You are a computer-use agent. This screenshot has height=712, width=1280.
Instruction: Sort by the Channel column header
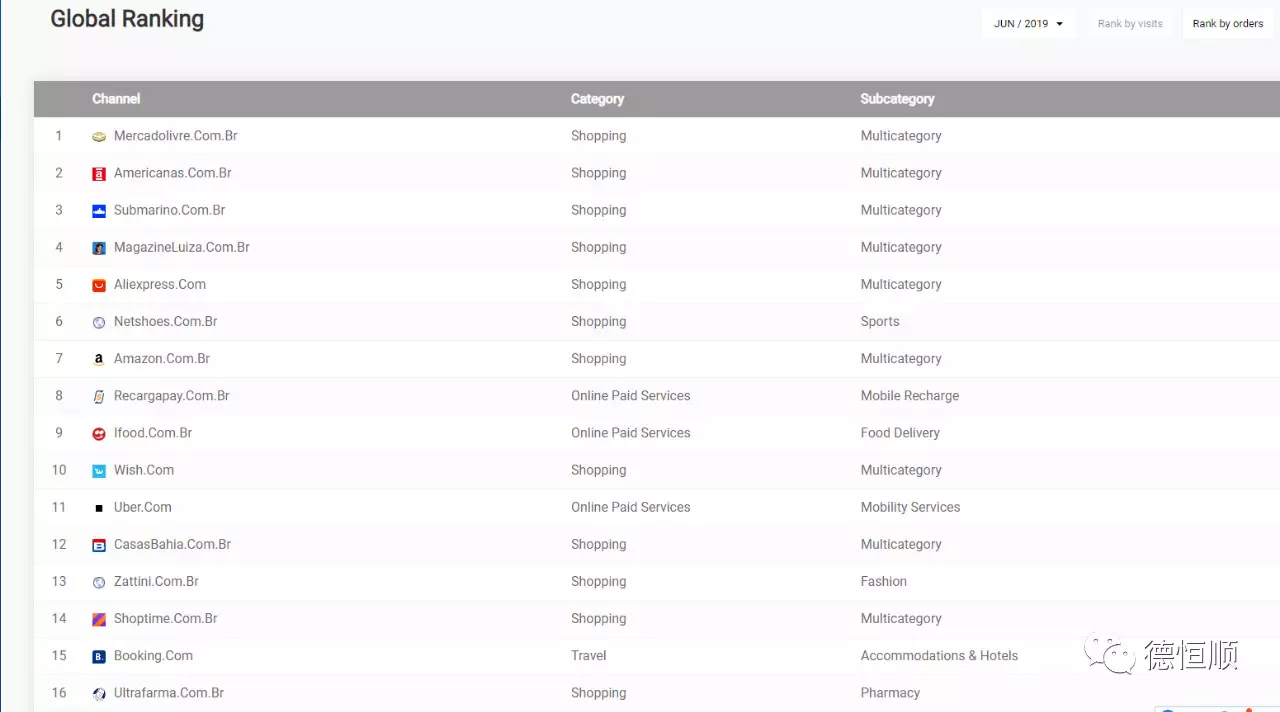116,99
